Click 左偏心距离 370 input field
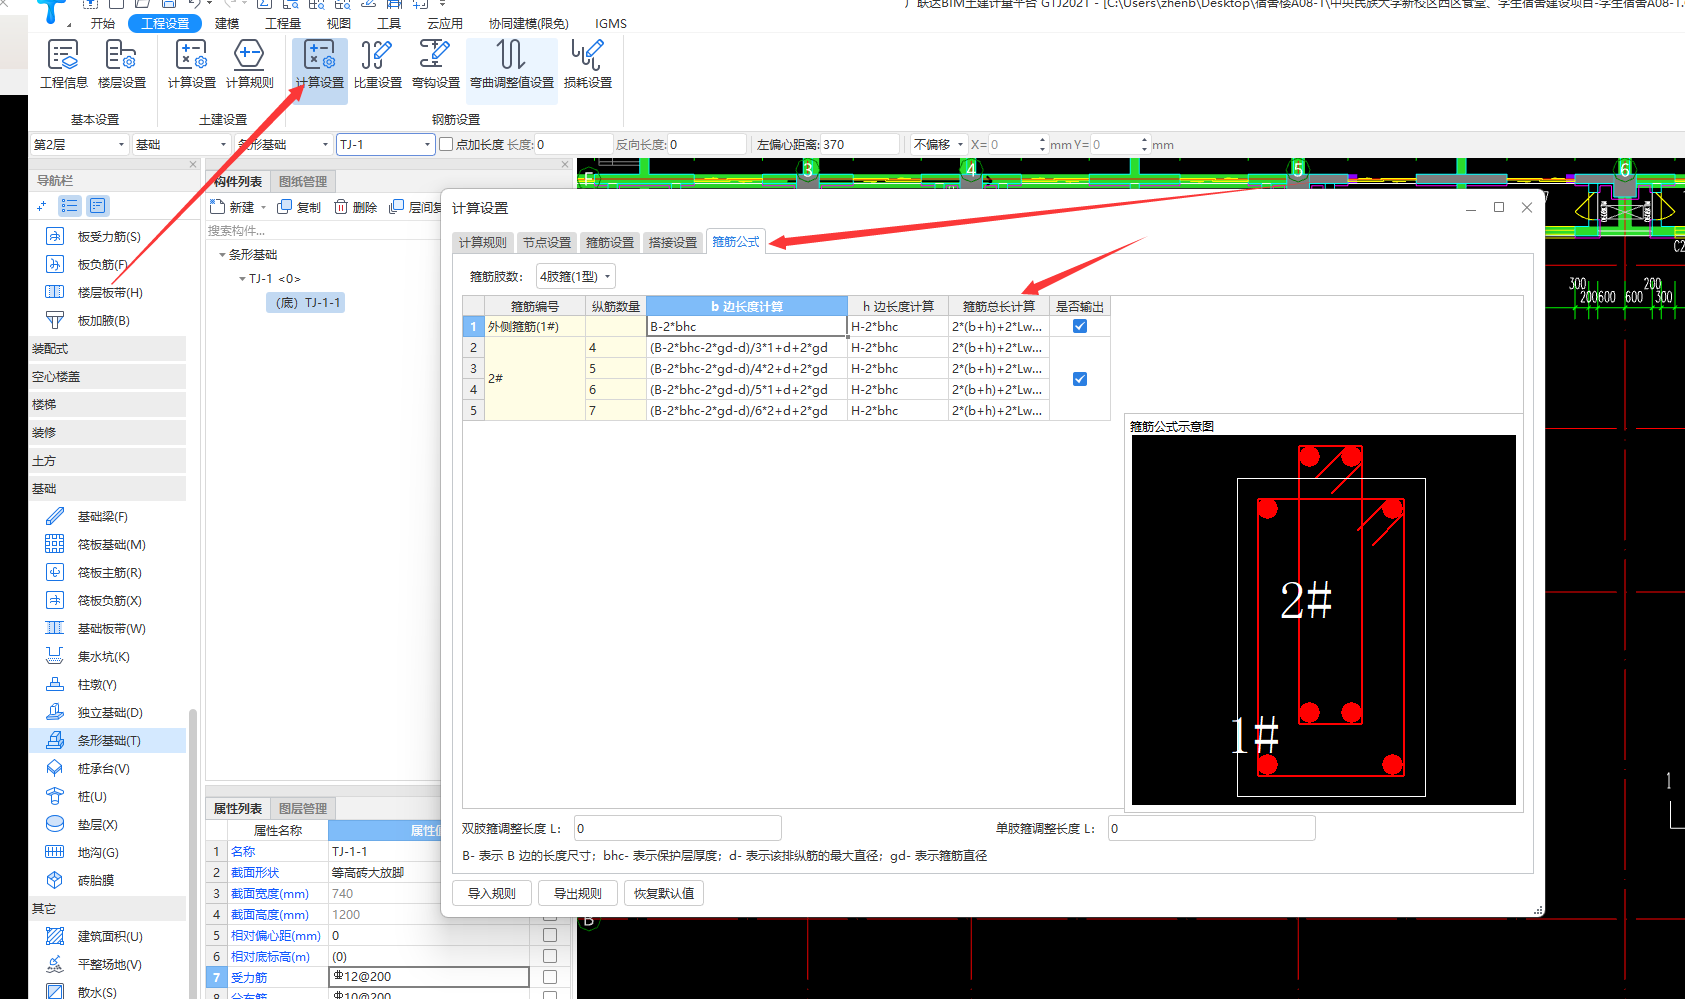This screenshot has width=1685, height=999. tap(859, 145)
